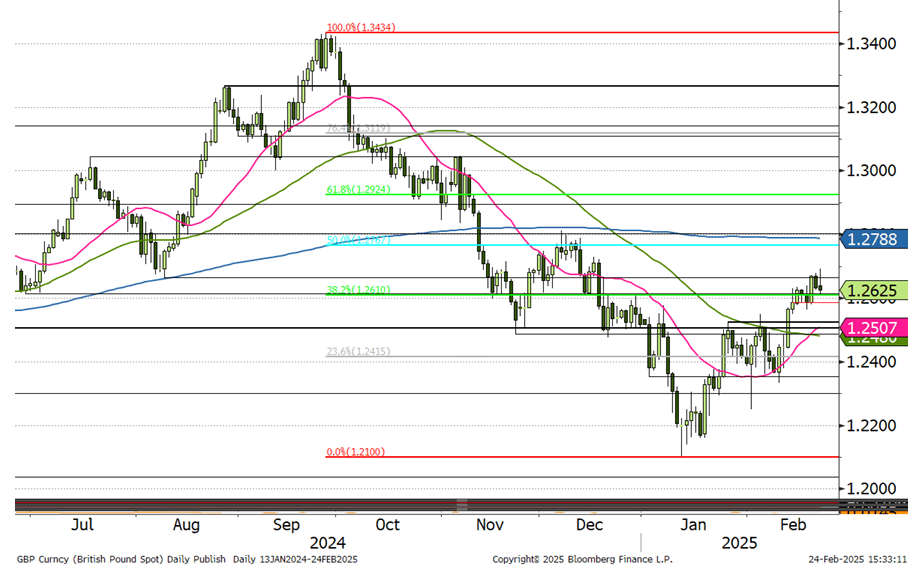Select the 100.0%(1.3434) Fibonacci label
919x575 pixels.
(x=361, y=28)
